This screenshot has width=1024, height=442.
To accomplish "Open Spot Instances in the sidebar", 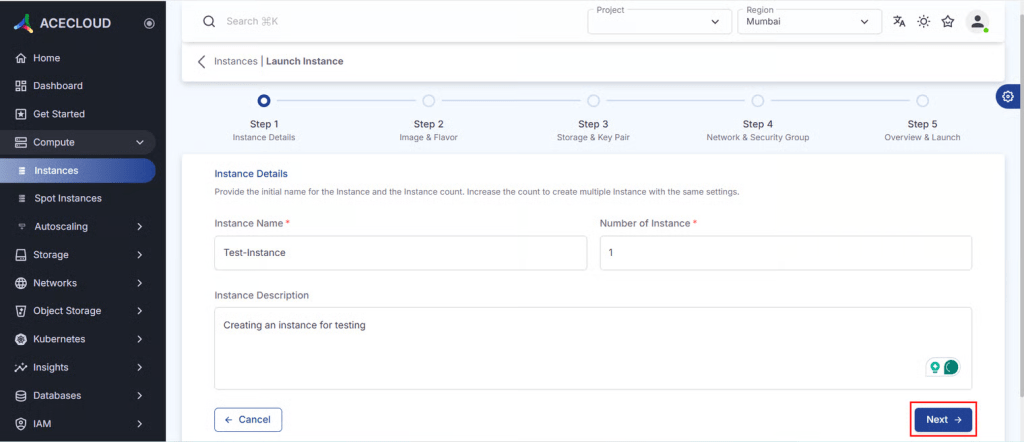I will 68,199.
